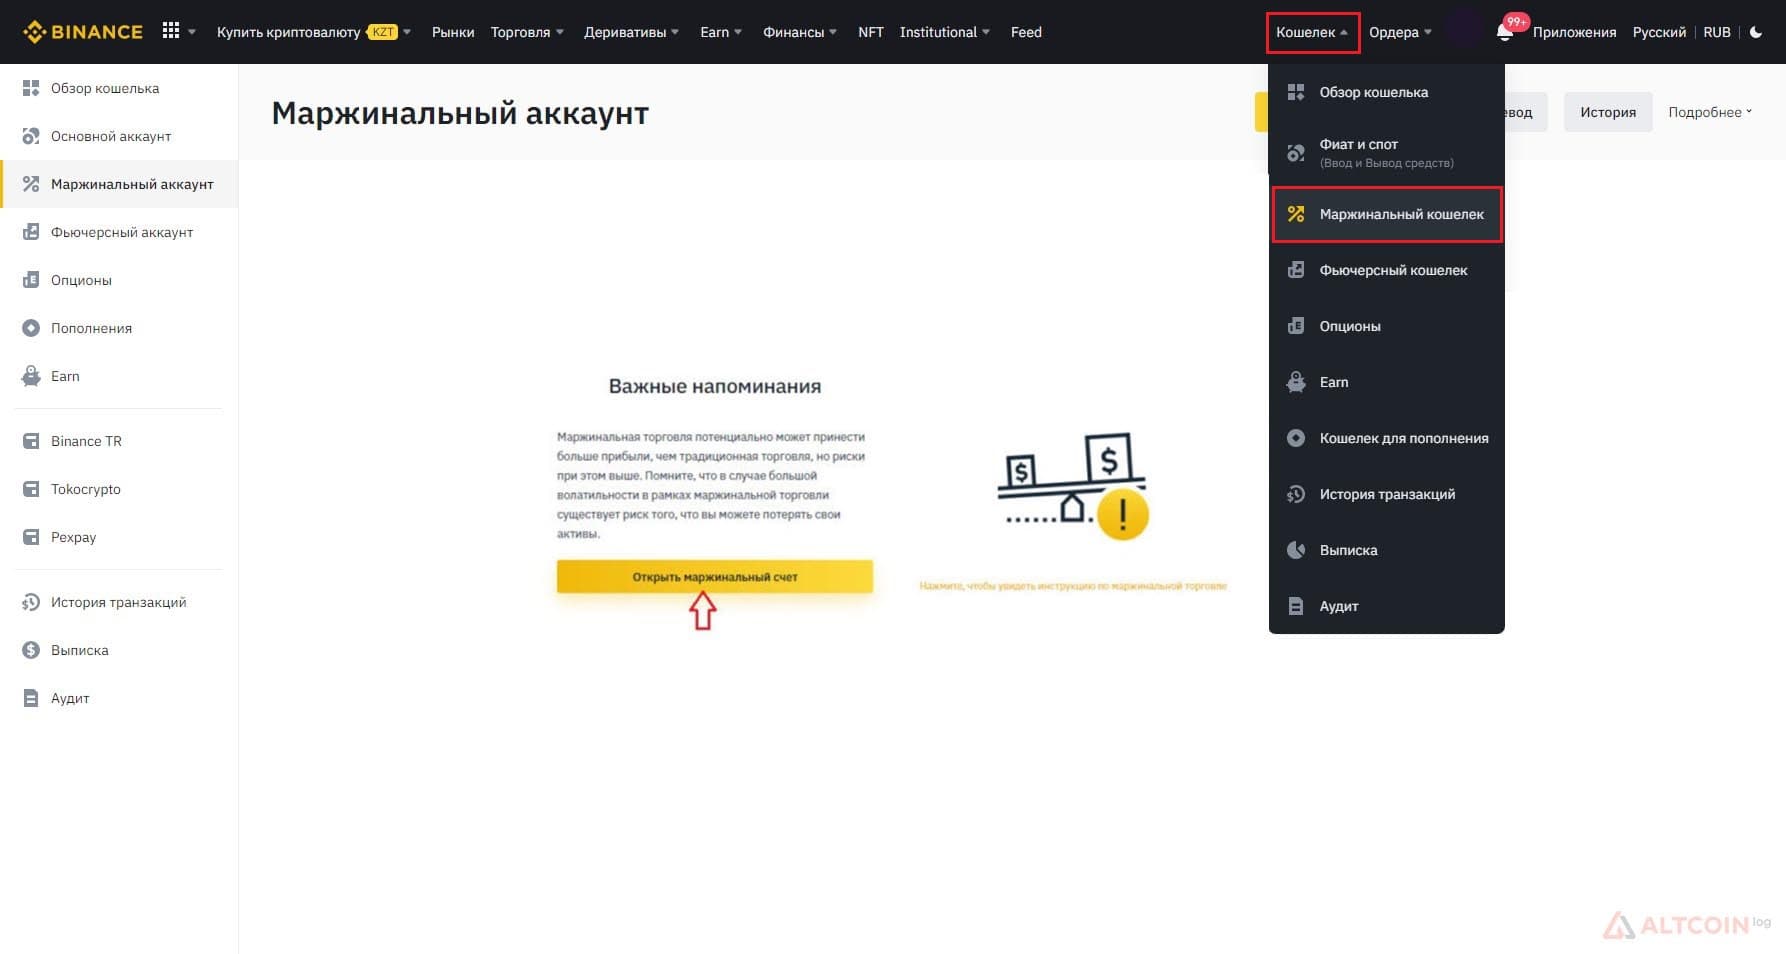Click Открыть маржинальный счет button

coord(715,576)
